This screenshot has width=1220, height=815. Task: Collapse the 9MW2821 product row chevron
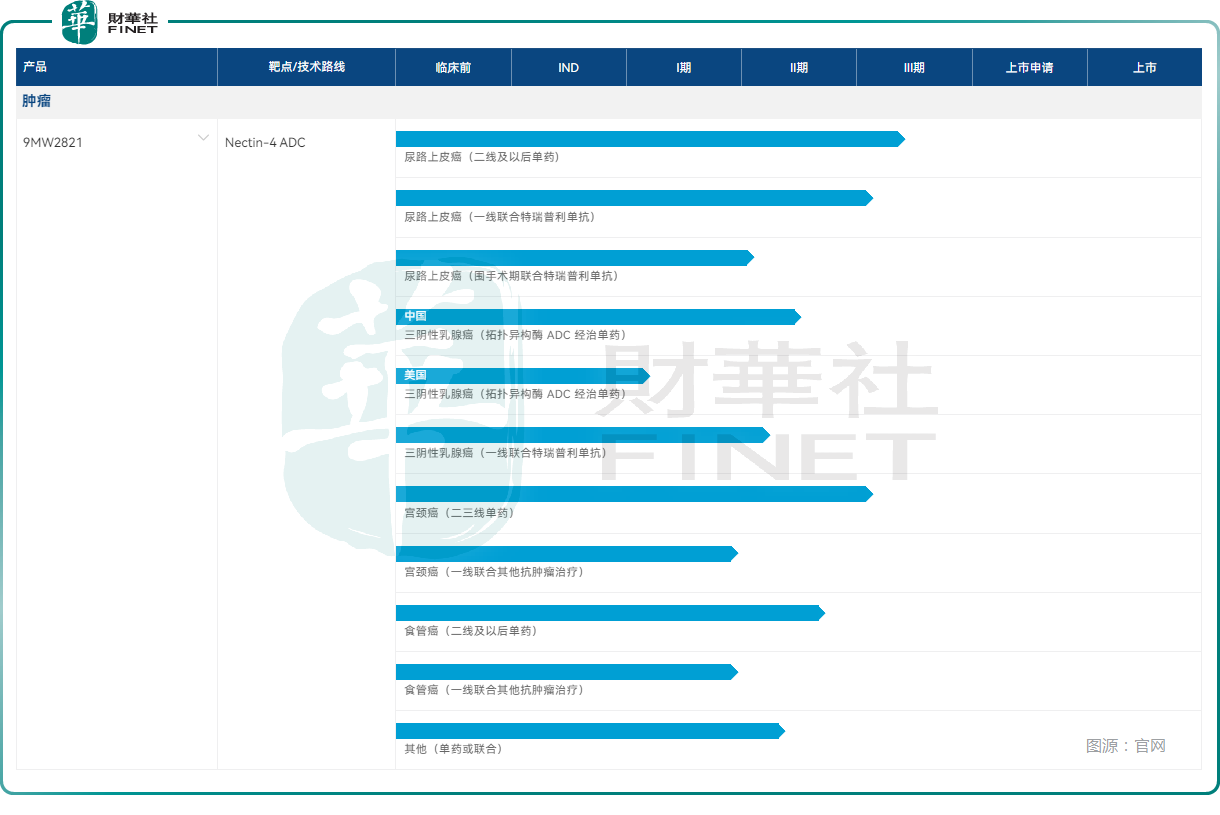203,138
